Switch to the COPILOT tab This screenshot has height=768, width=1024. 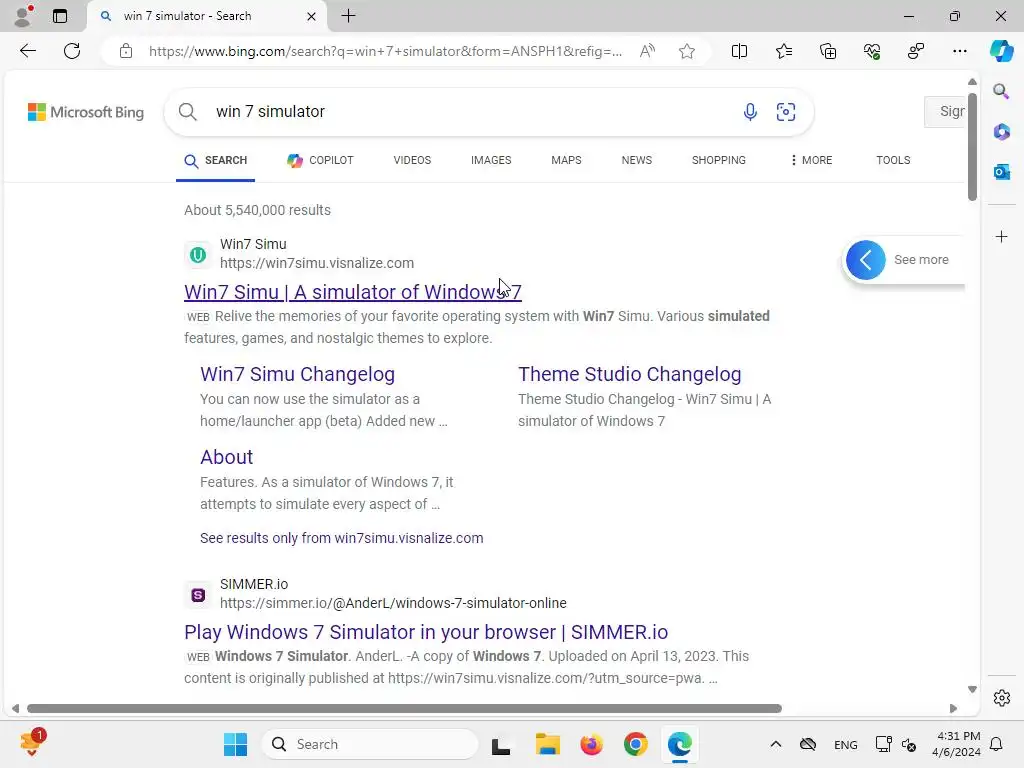(320, 161)
